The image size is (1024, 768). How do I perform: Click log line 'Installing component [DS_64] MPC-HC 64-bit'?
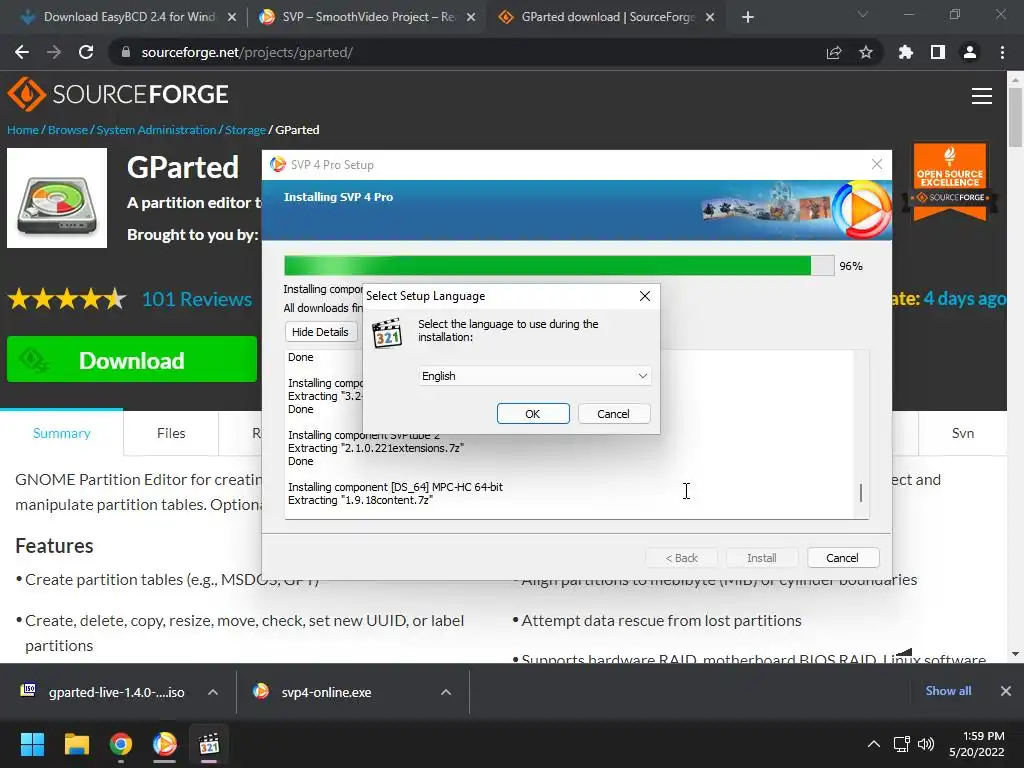[x=396, y=487]
